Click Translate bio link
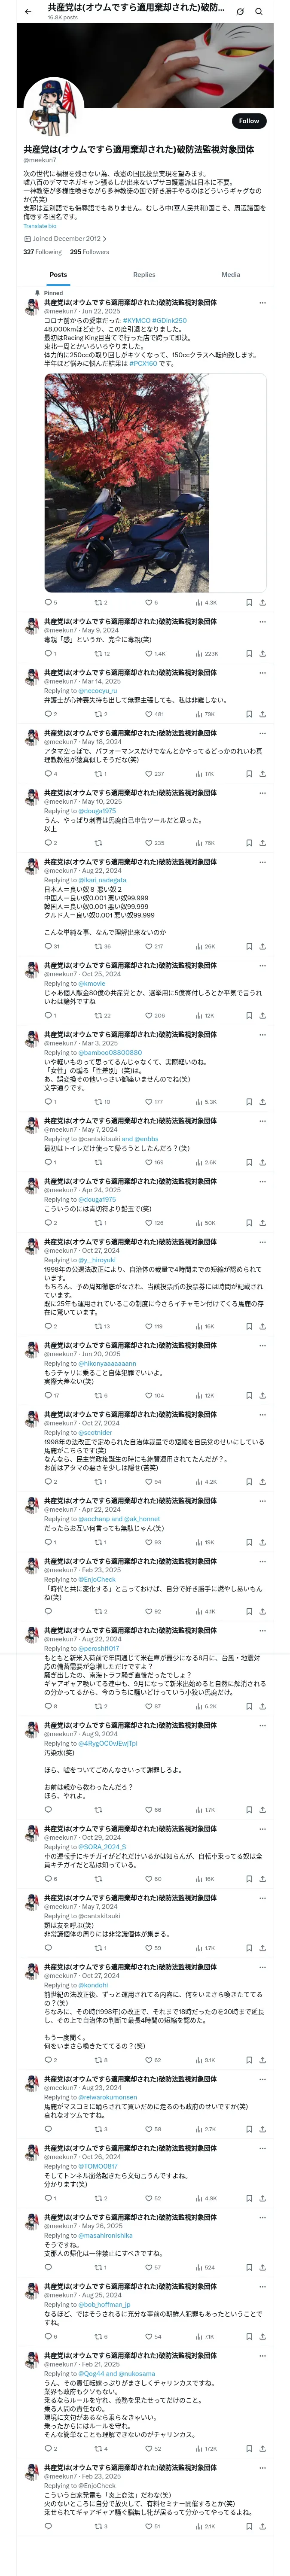Screen dimensions: 290x2576 [x=40, y=226]
